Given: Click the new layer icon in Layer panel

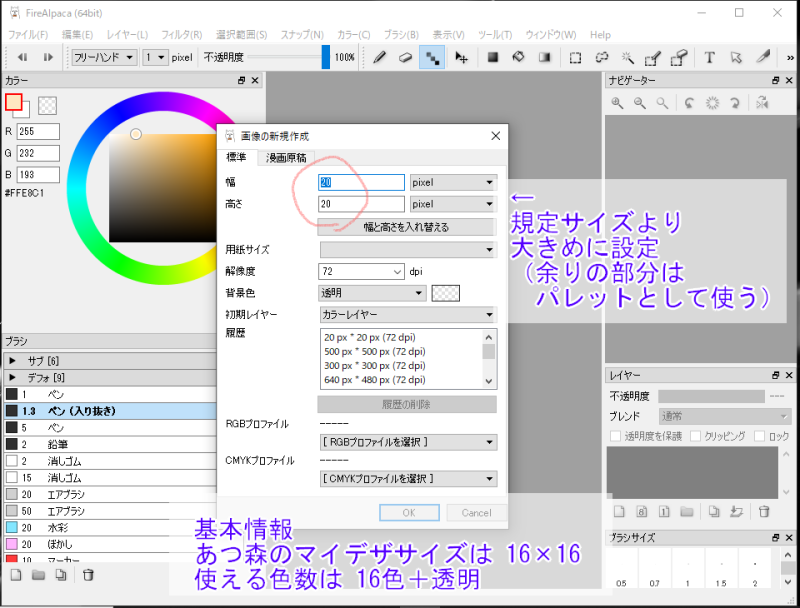Looking at the screenshot, I should coord(619,511).
